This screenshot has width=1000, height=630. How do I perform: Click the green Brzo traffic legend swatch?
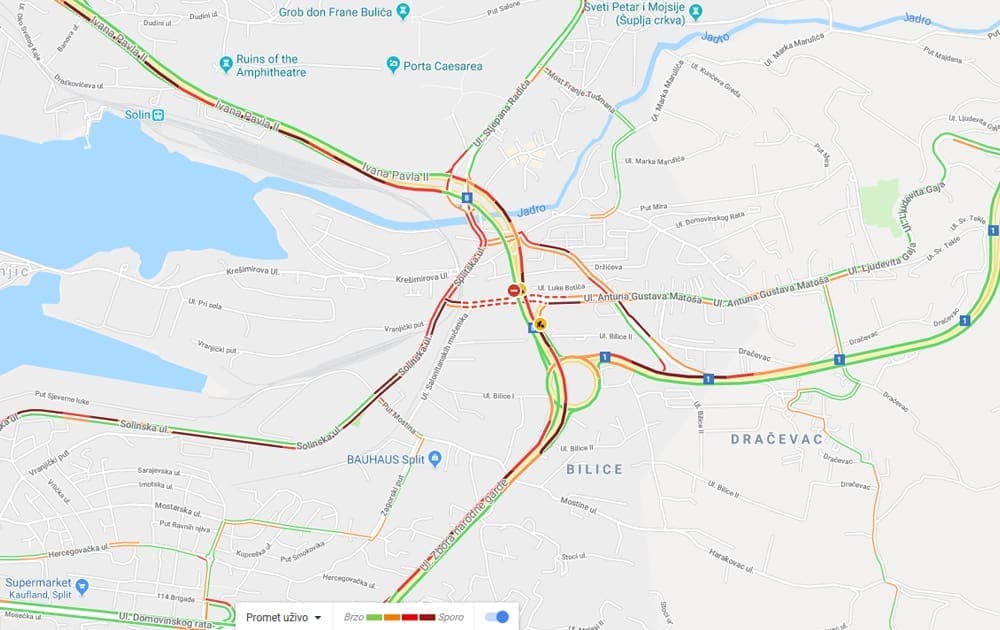click(374, 617)
